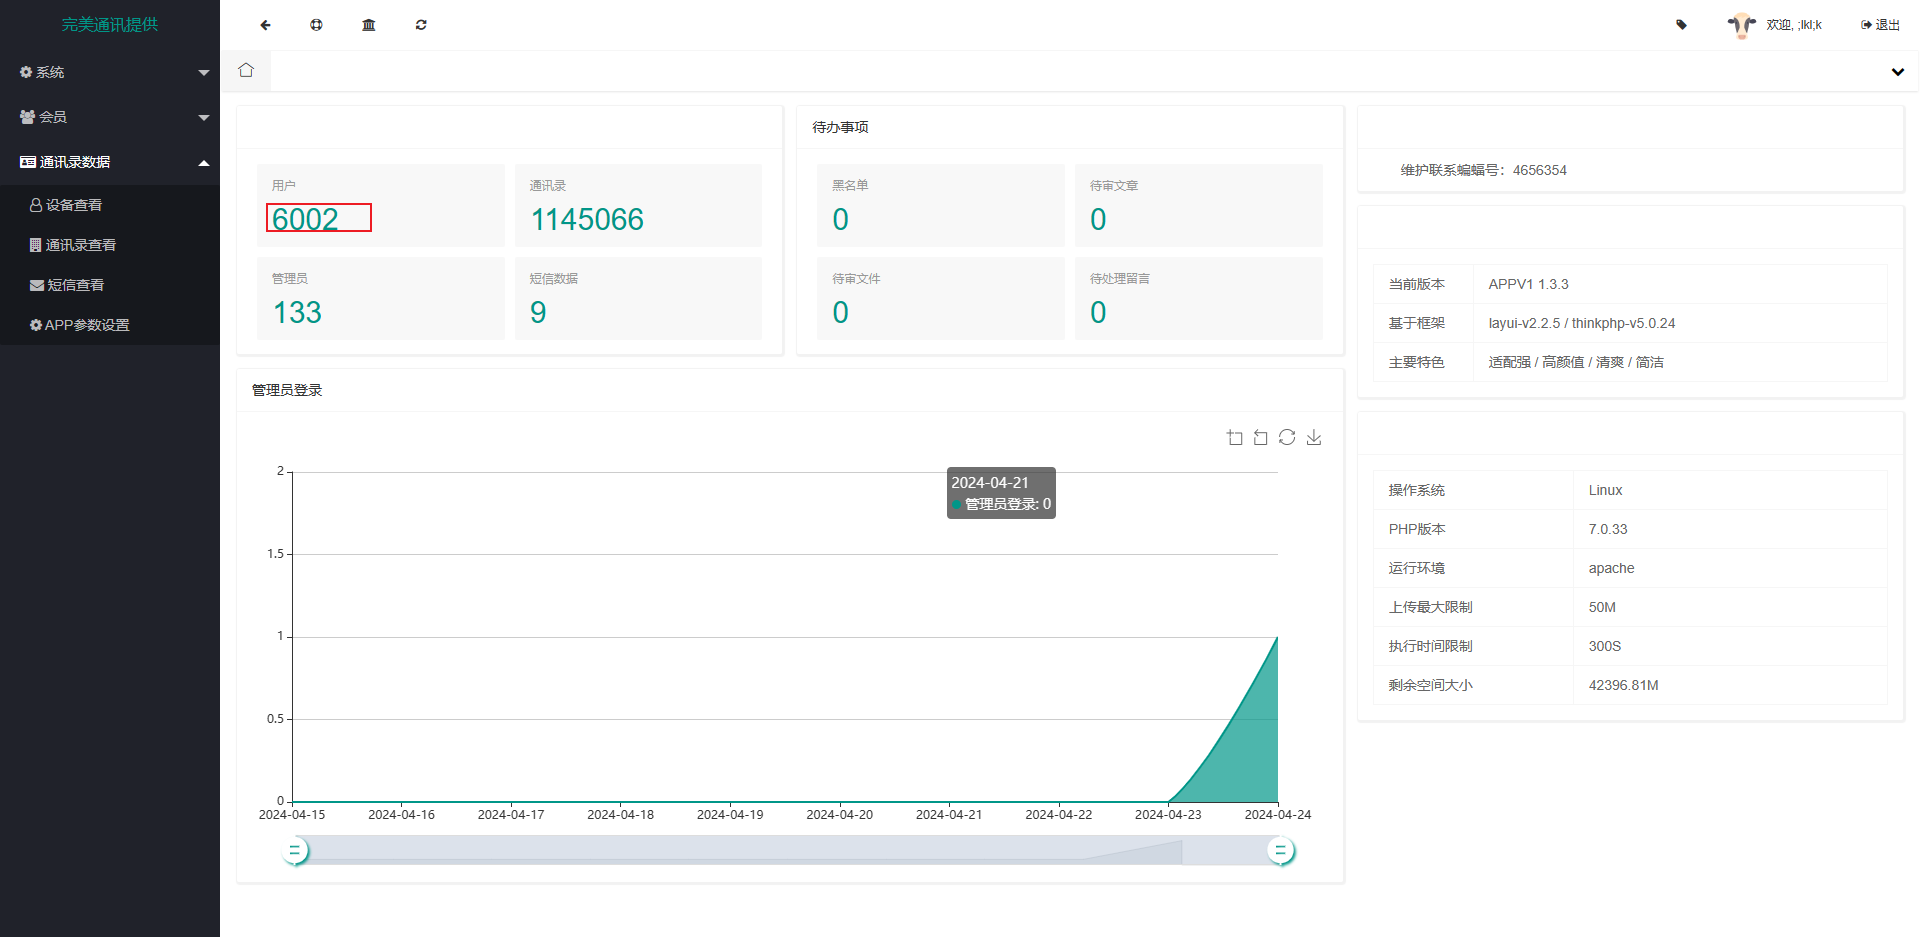
Task: Click the chart area zoom icon
Action: (x=1235, y=438)
